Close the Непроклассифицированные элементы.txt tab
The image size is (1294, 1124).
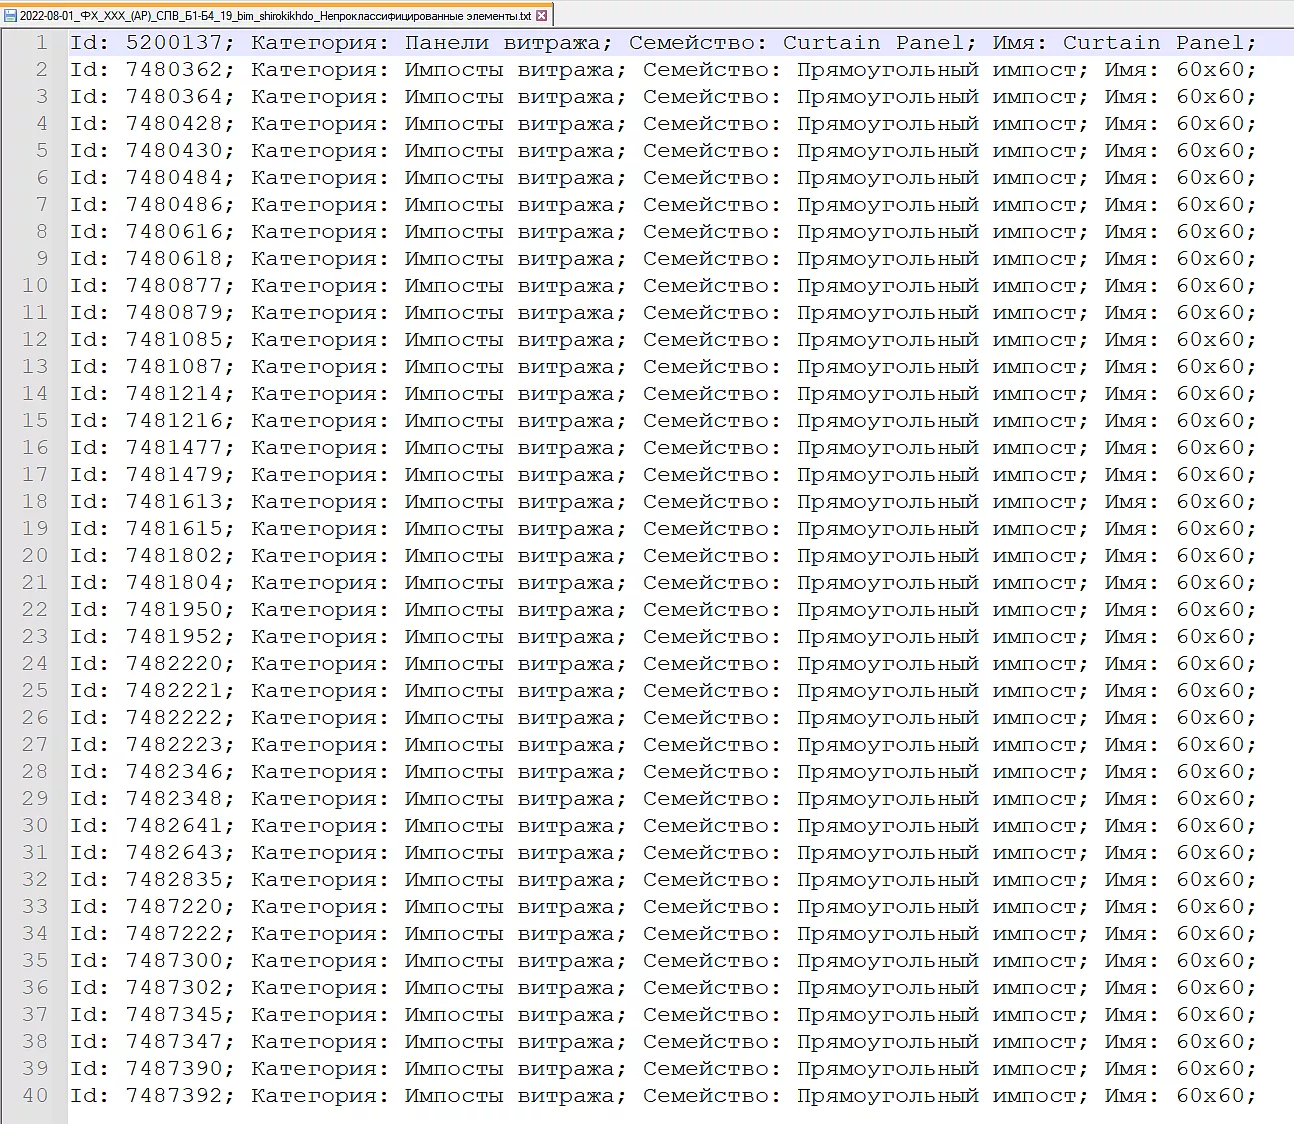(x=541, y=16)
